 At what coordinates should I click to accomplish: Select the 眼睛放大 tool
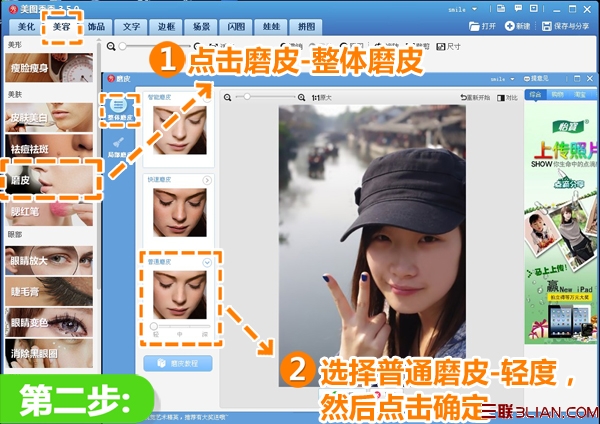[49, 260]
